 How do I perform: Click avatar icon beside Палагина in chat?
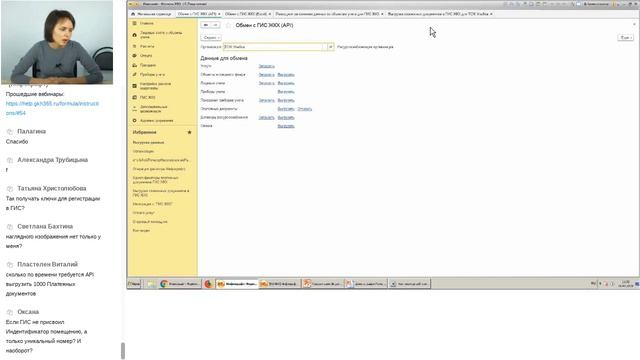pos(10,131)
